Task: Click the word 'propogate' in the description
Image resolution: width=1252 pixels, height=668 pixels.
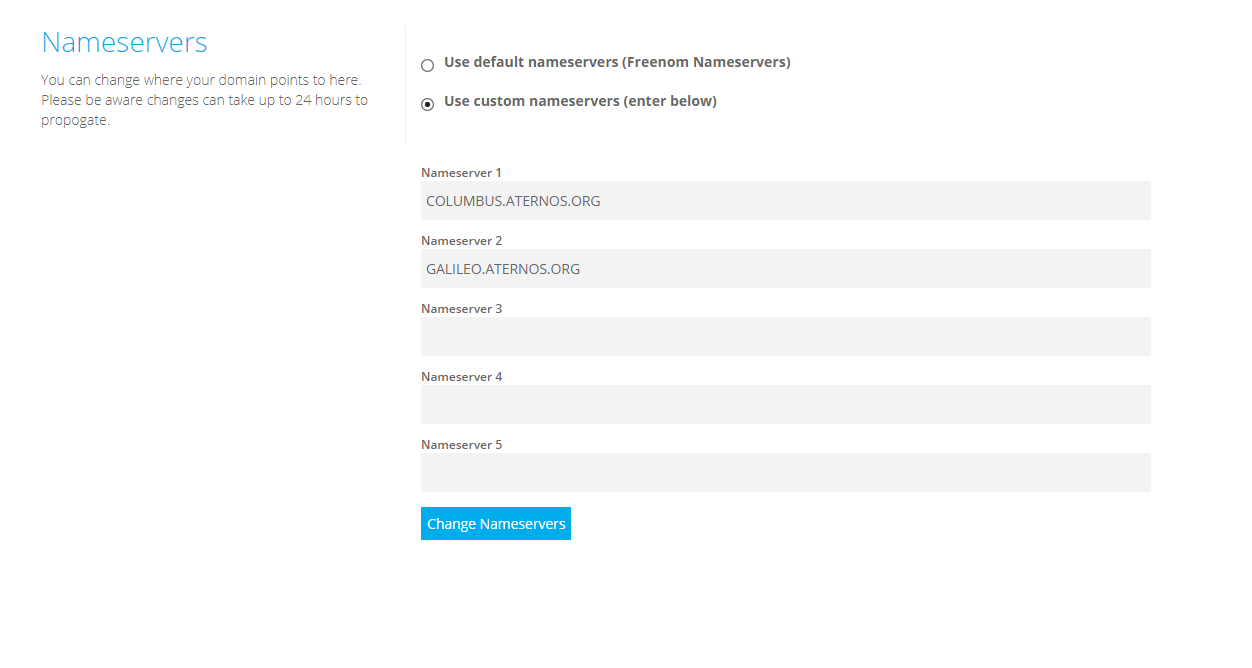Action: [73, 121]
